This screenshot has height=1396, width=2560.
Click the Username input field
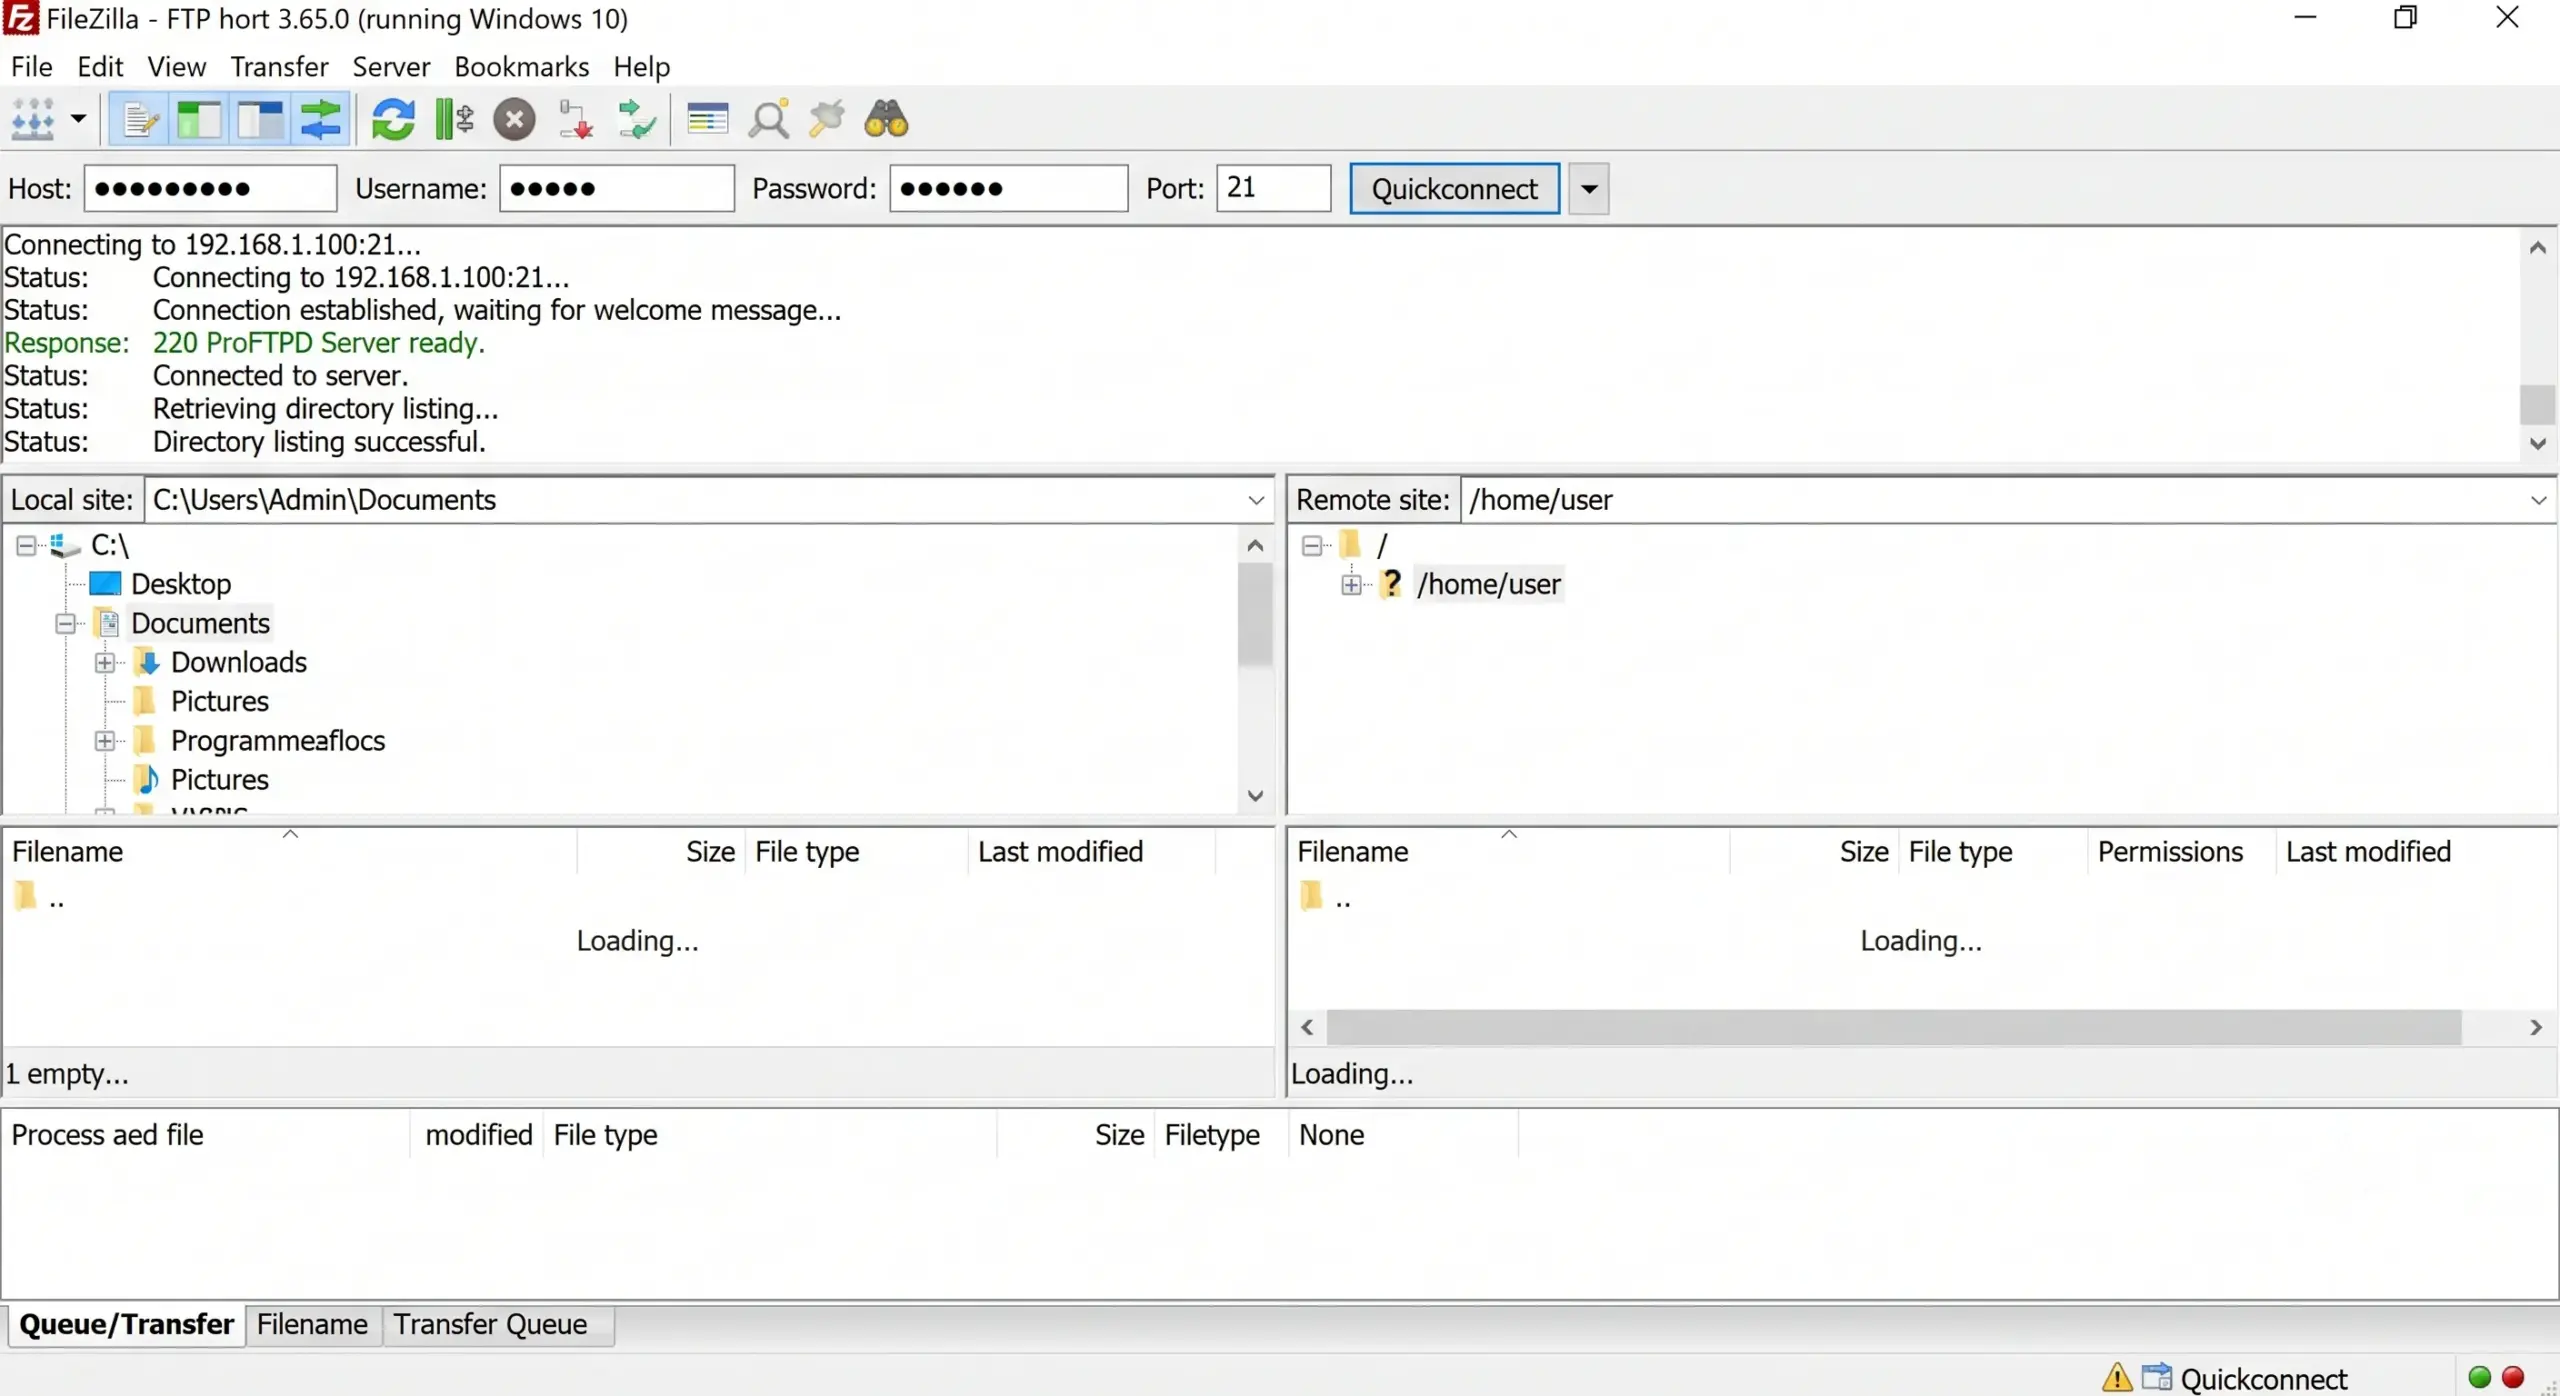617,188
